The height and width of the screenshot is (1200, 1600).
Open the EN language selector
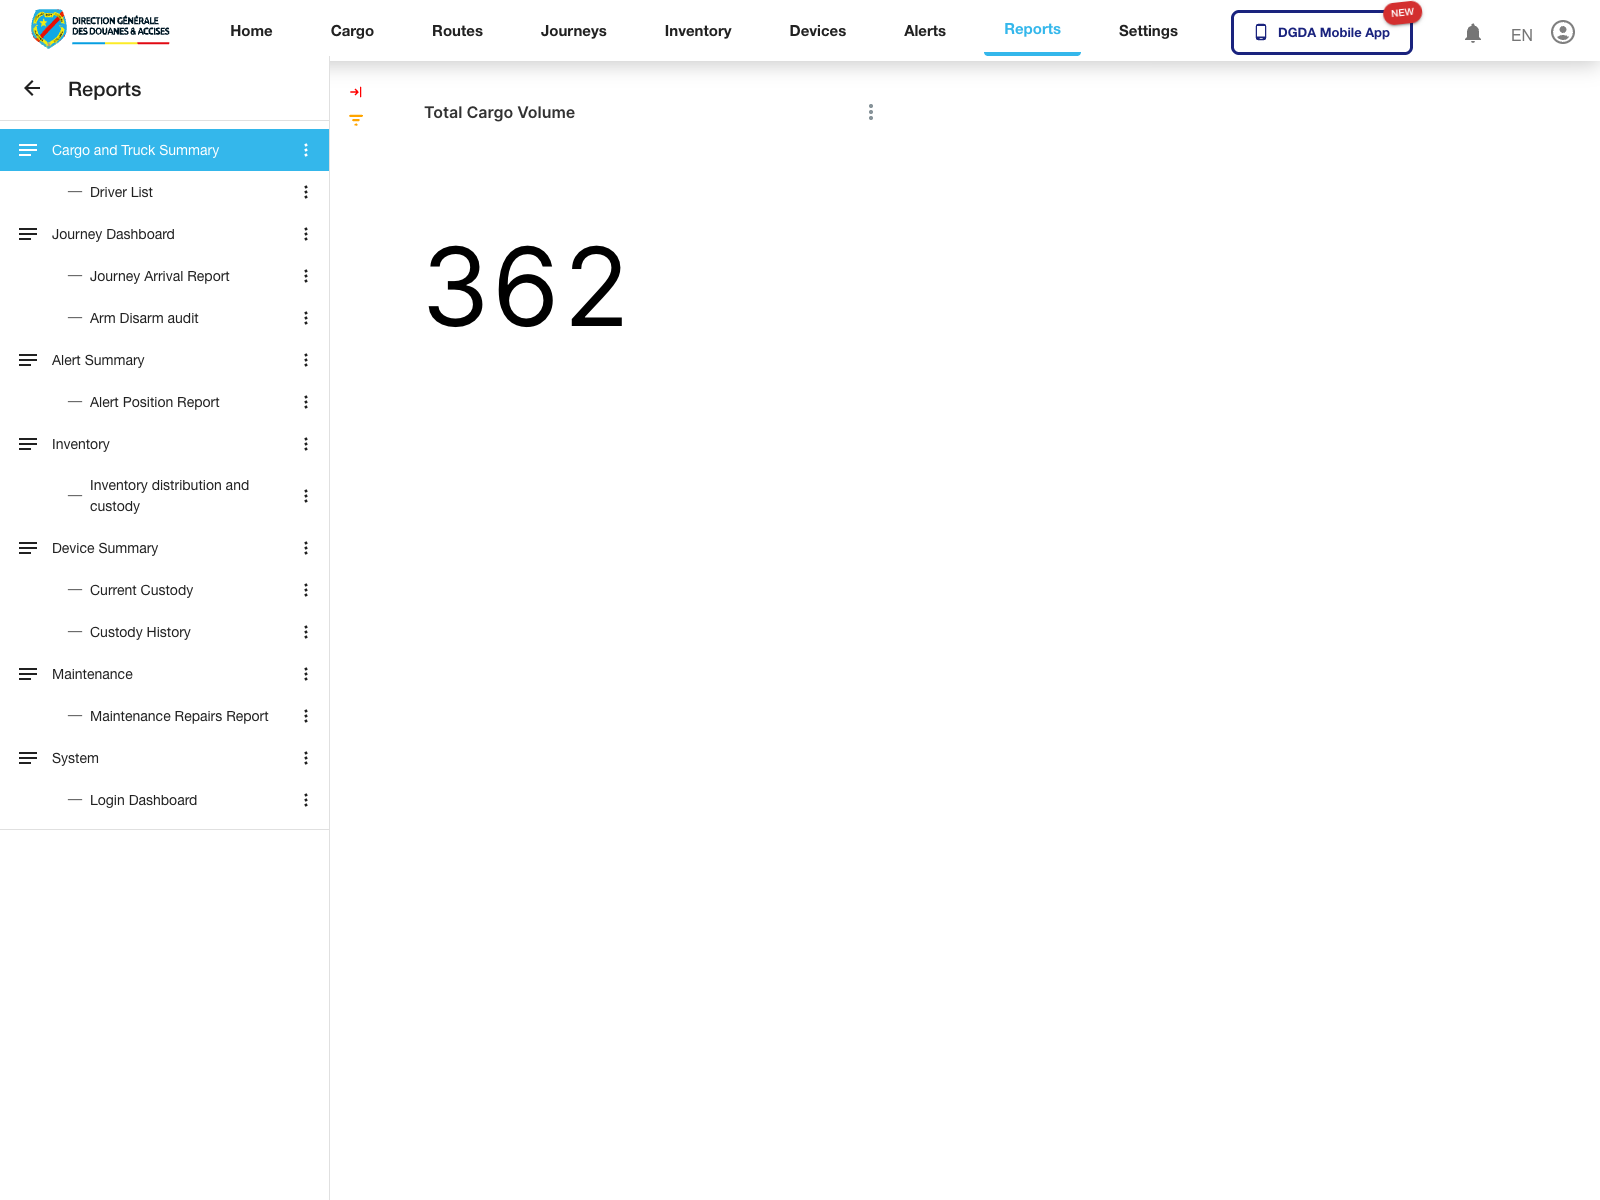pyautogui.click(x=1520, y=34)
